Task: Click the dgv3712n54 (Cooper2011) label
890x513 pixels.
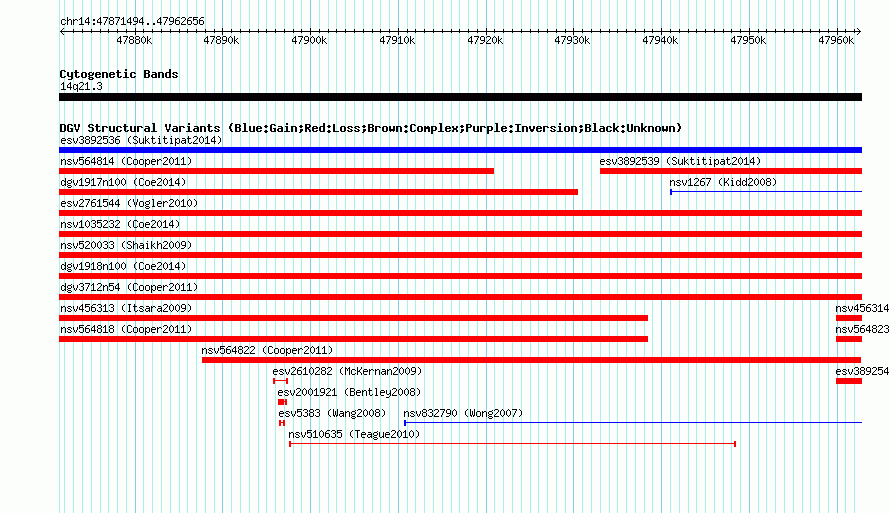Action: click(x=129, y=287)
